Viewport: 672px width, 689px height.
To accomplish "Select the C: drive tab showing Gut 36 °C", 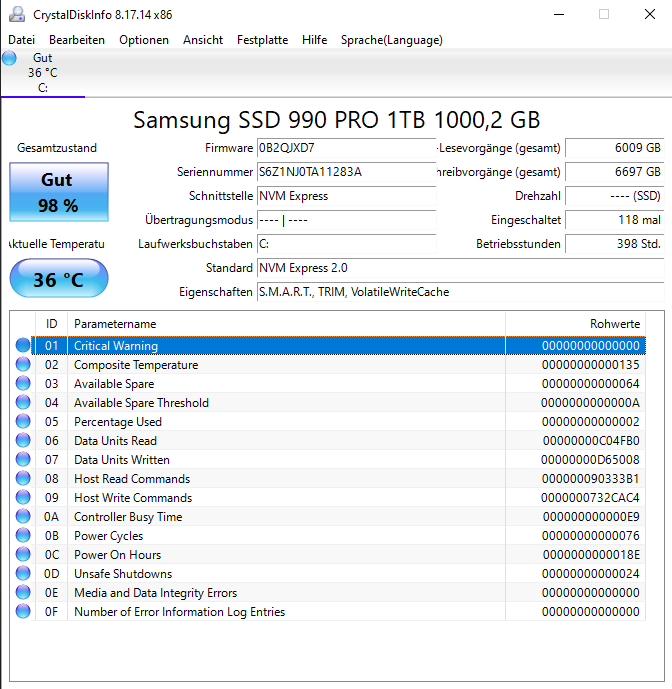I will click(43, 73).
